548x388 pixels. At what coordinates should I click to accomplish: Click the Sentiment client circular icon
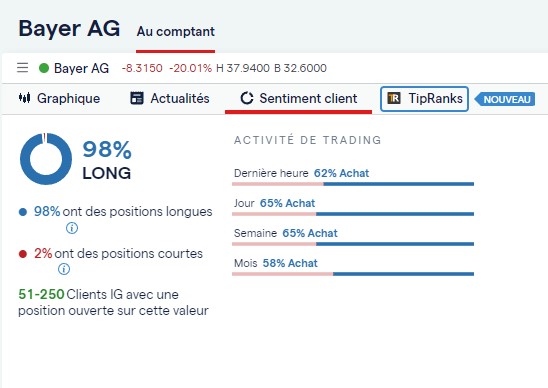point(247,98)
